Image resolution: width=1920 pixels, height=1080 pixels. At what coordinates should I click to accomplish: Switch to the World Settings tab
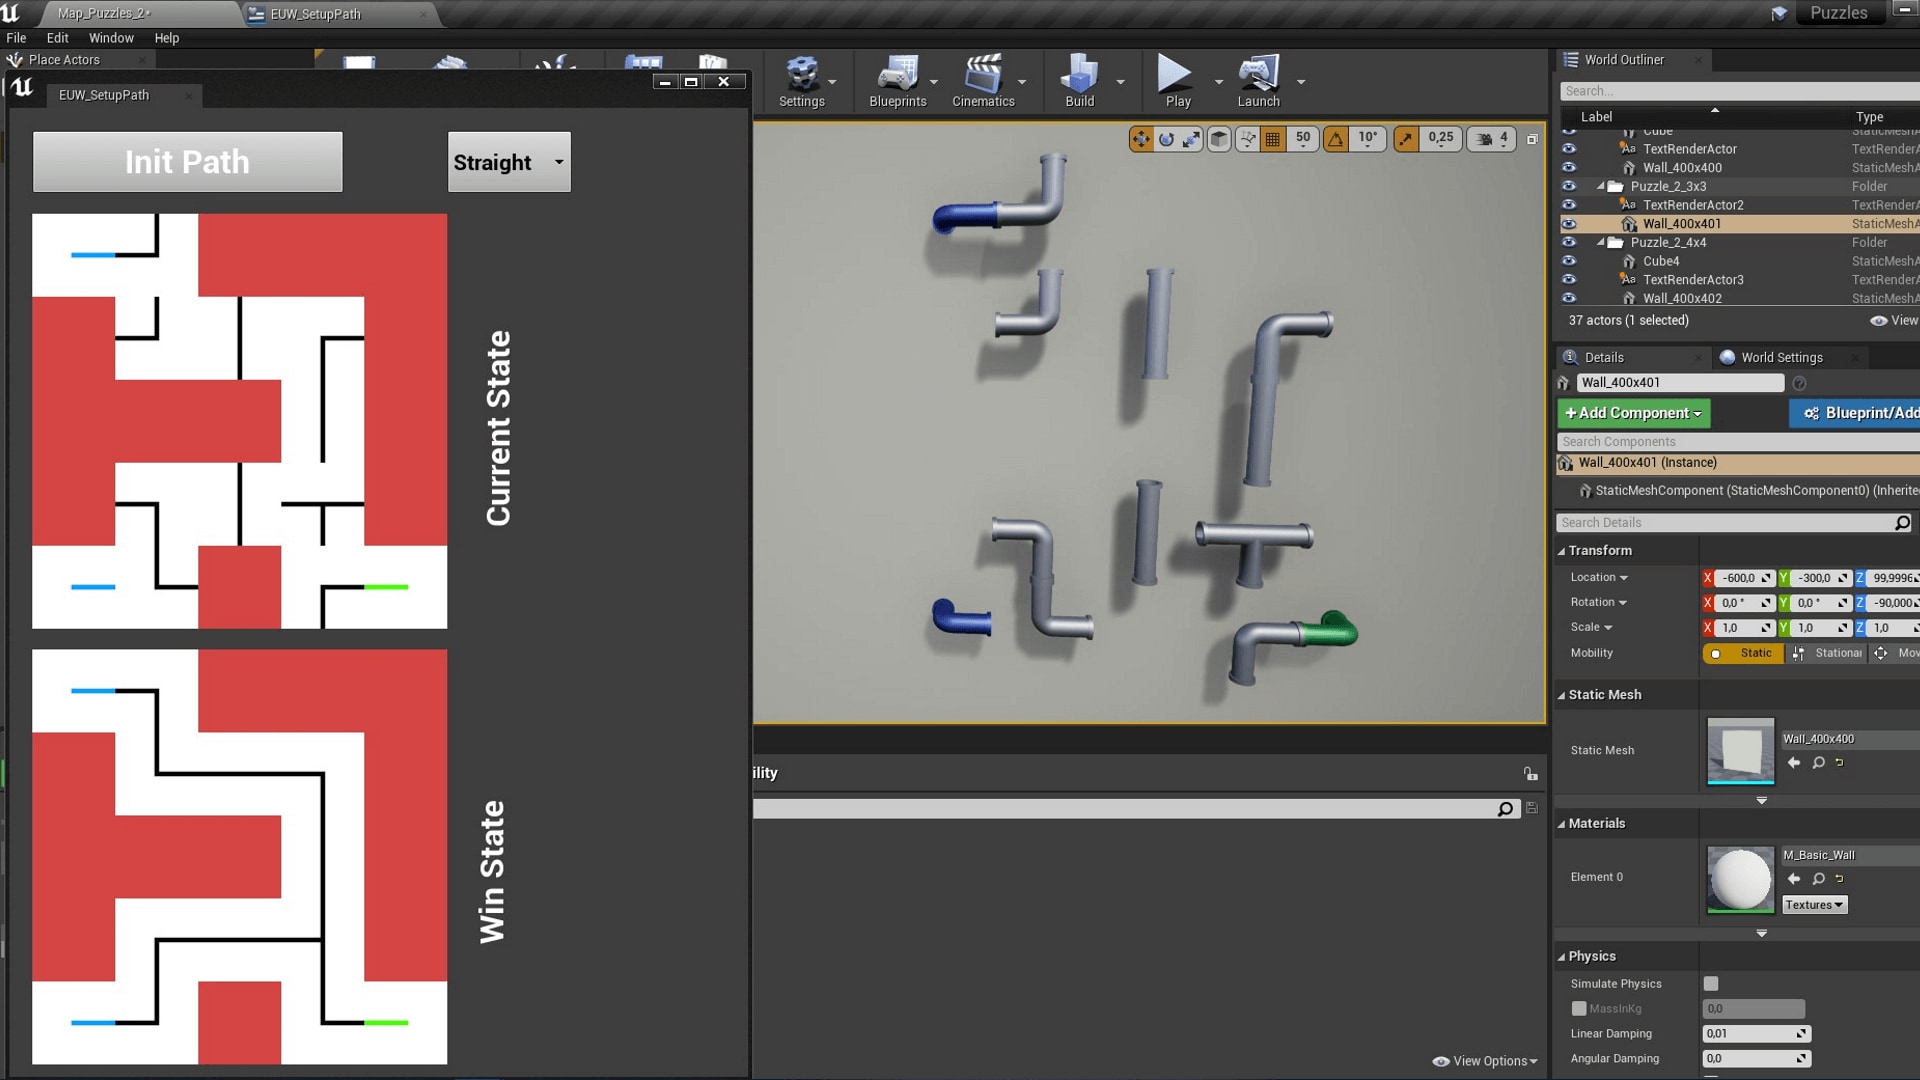(1781, 357)
